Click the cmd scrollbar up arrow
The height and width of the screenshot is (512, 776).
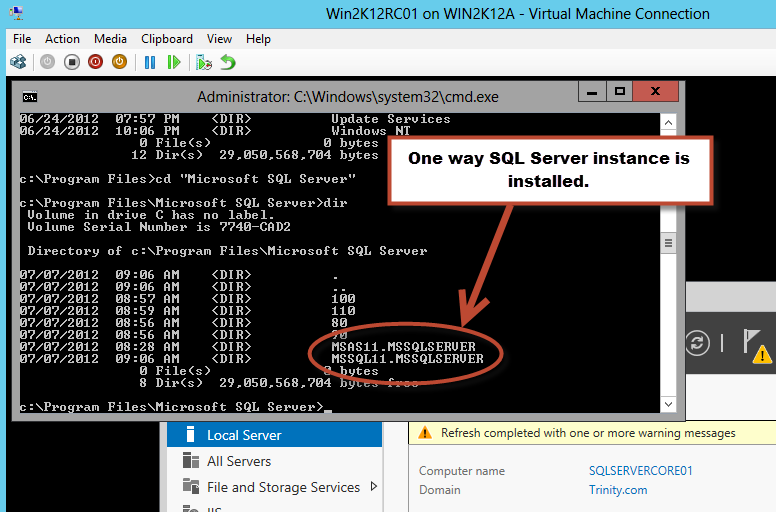pyautogui.click(x=668, y=122)
